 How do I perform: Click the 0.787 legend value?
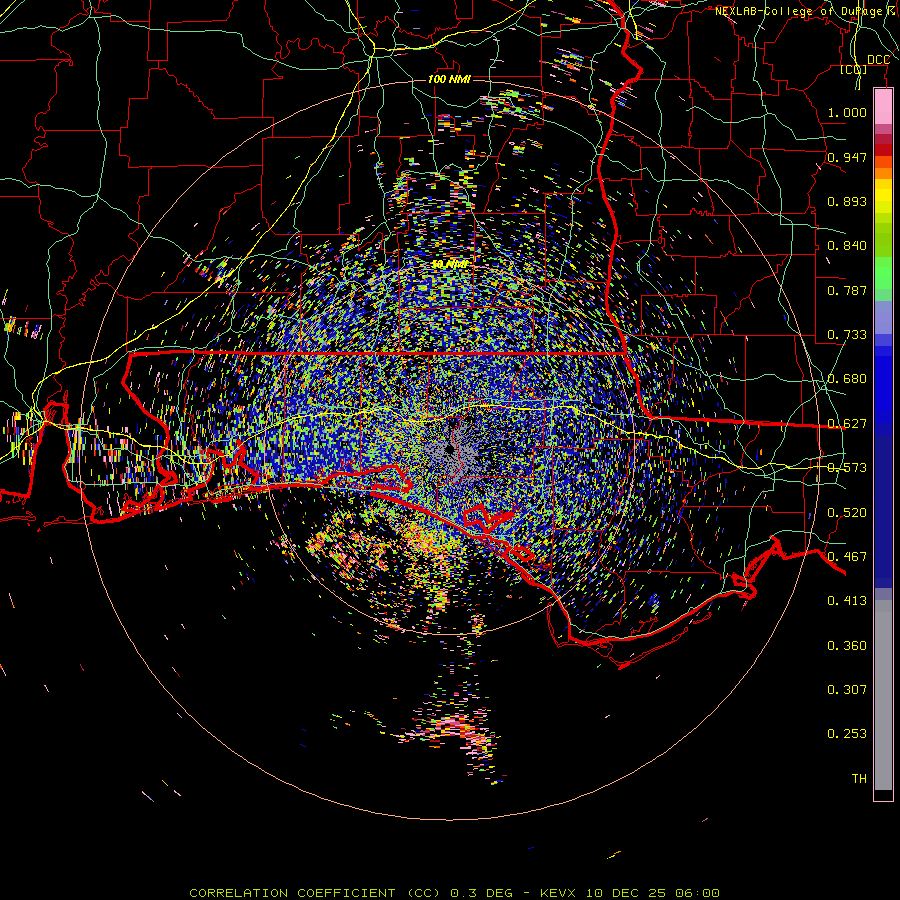(847, 290)
